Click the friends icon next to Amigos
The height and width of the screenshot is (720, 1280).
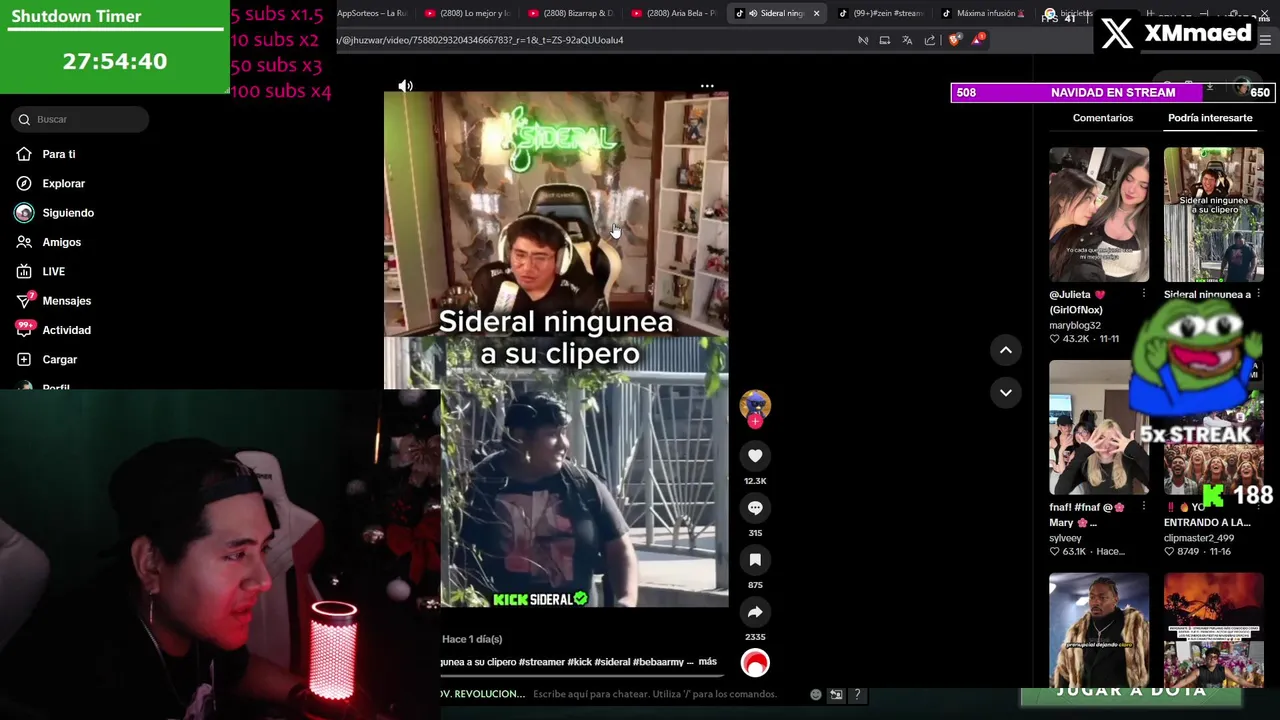tap(24, 242)
